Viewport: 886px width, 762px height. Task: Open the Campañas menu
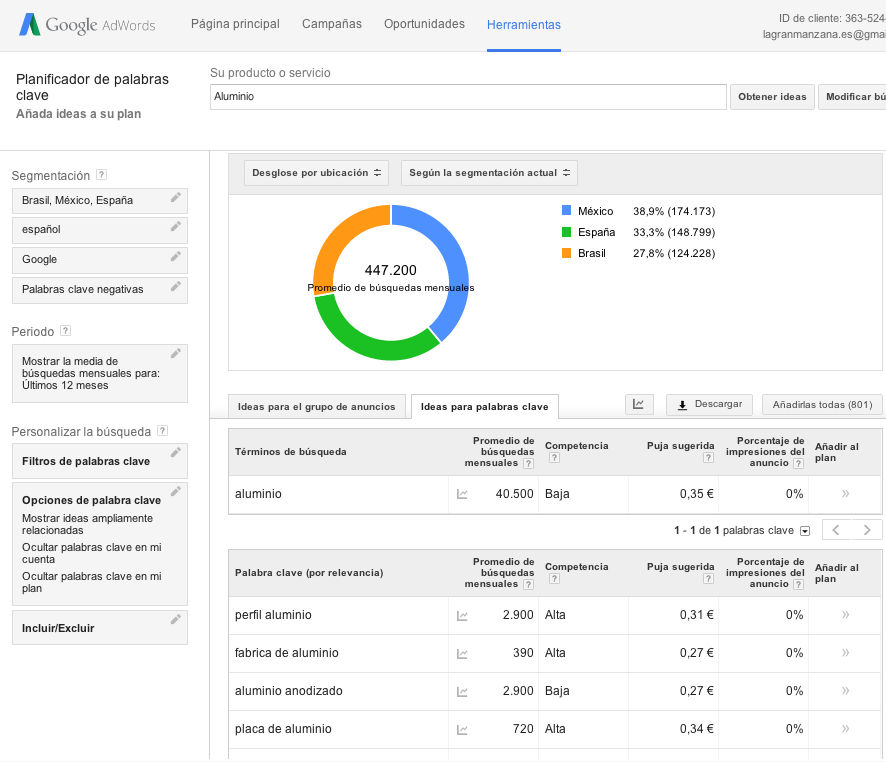click(332, 24)
